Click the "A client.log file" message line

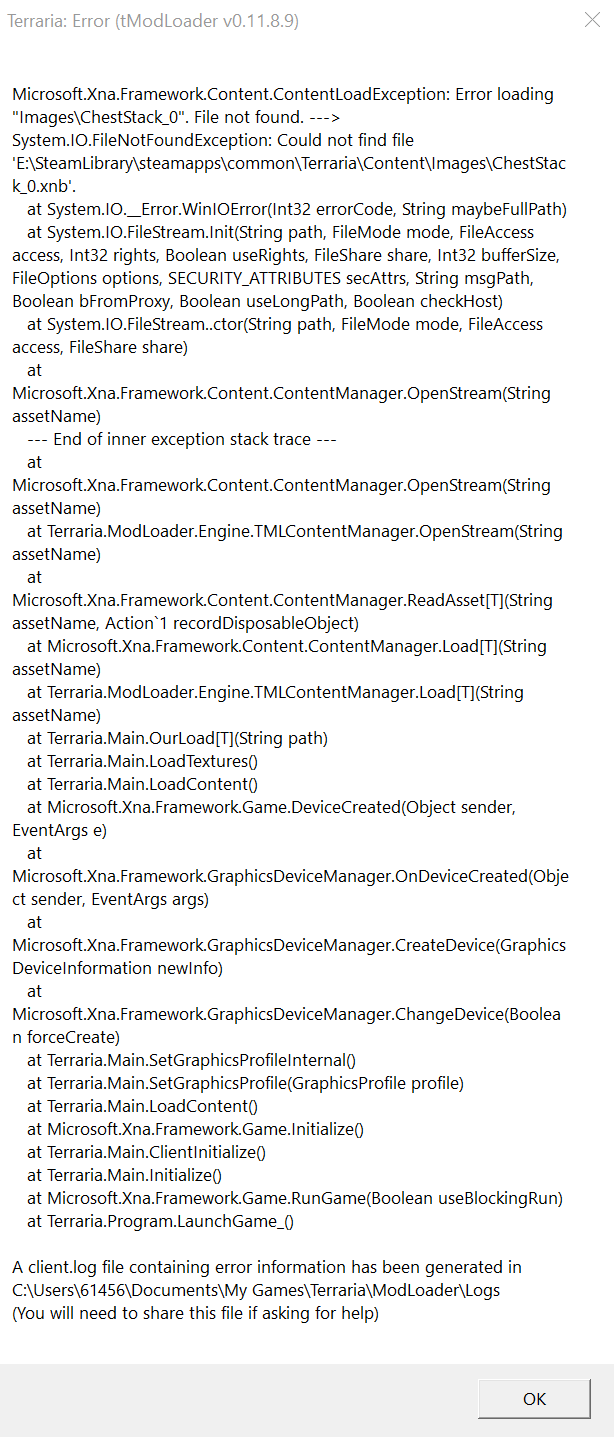[x=266, y=1267]
